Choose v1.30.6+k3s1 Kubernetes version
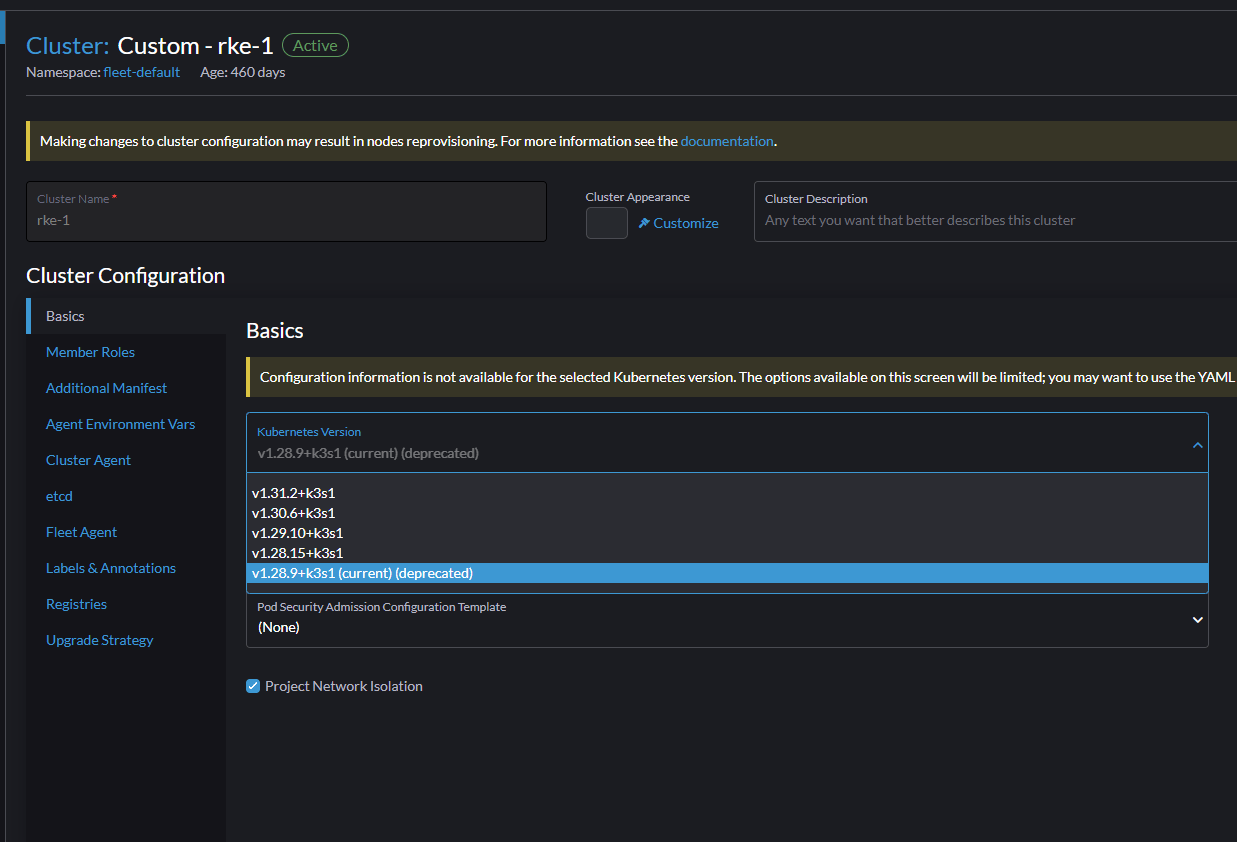The image size is (1237, 842). pos(293,513)
